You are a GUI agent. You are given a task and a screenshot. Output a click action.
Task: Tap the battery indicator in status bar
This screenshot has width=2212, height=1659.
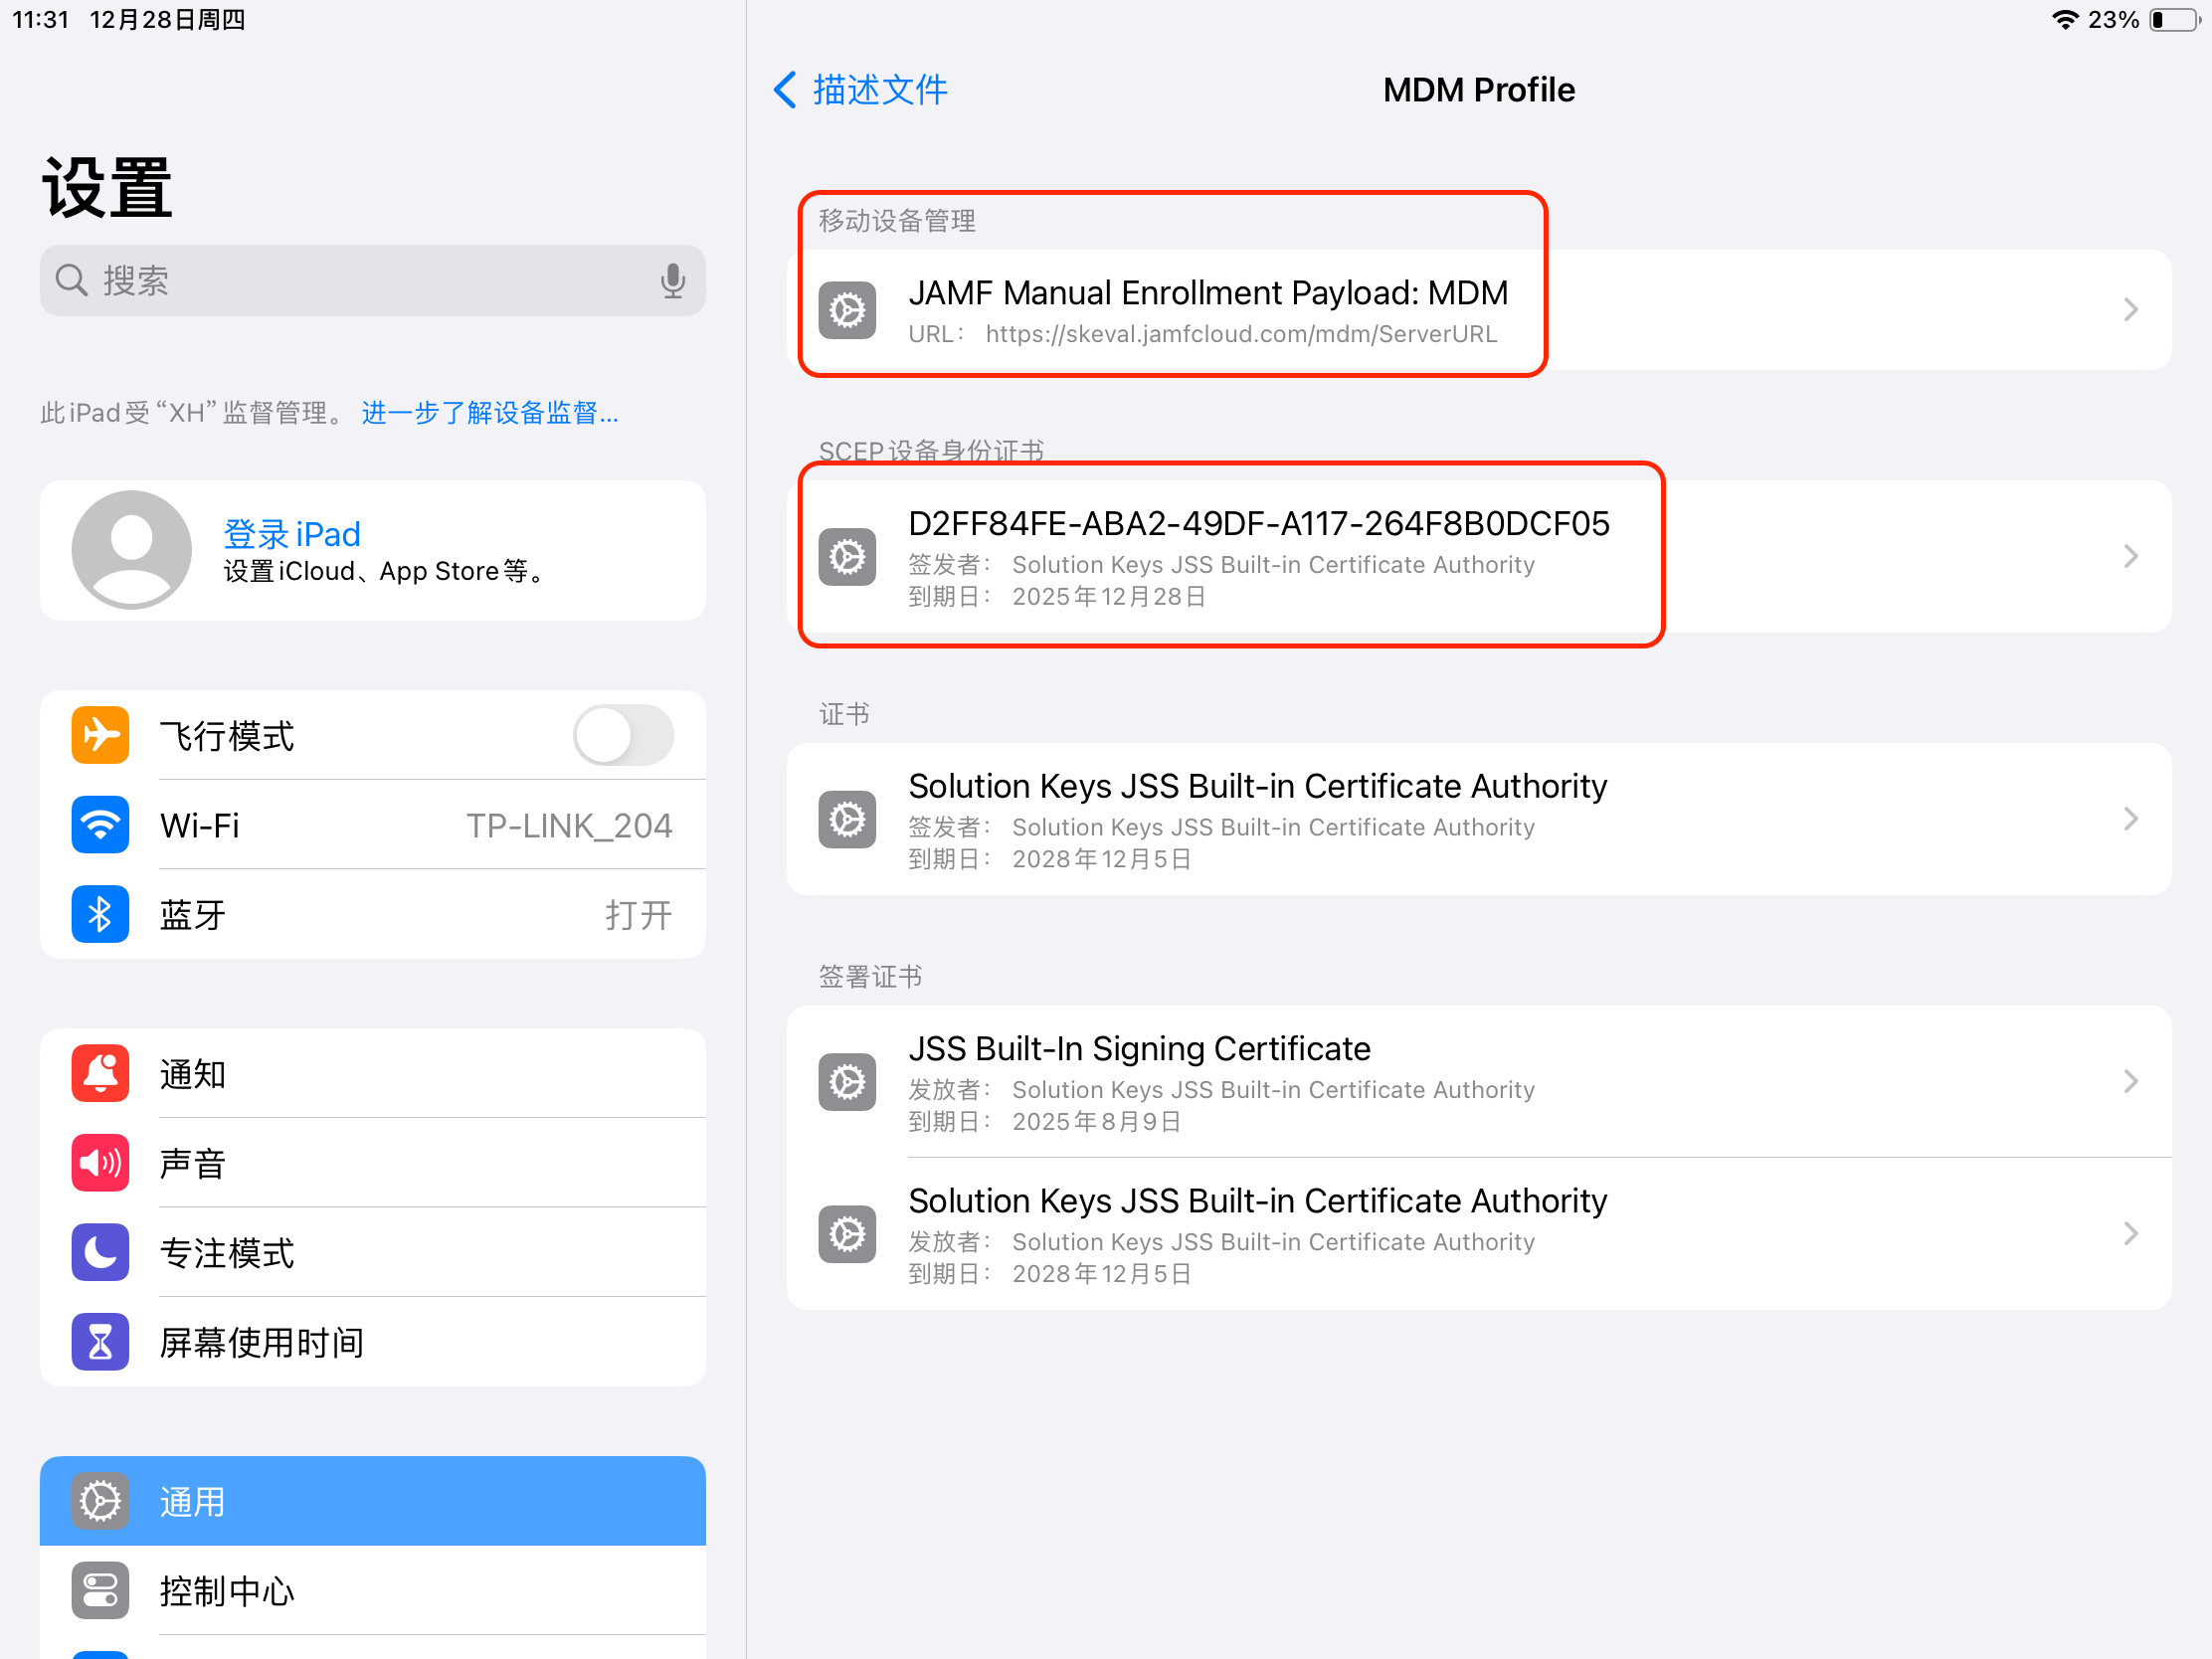coord(2176,20)
